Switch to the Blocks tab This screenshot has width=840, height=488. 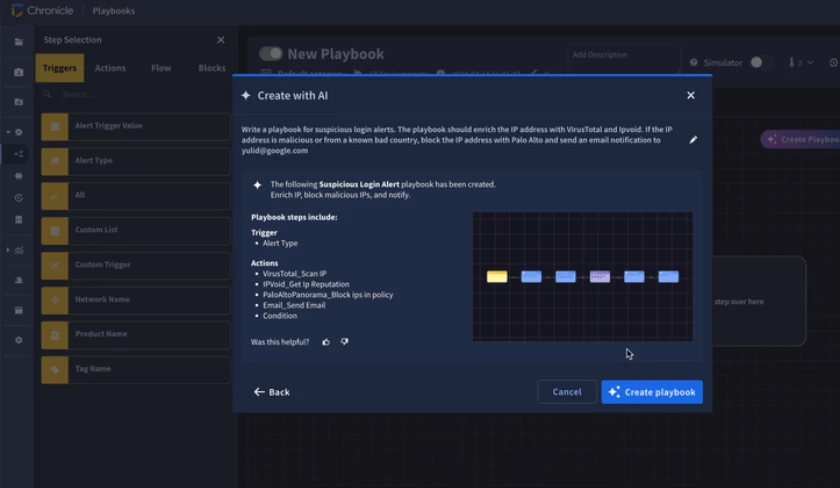click(212, 68)
